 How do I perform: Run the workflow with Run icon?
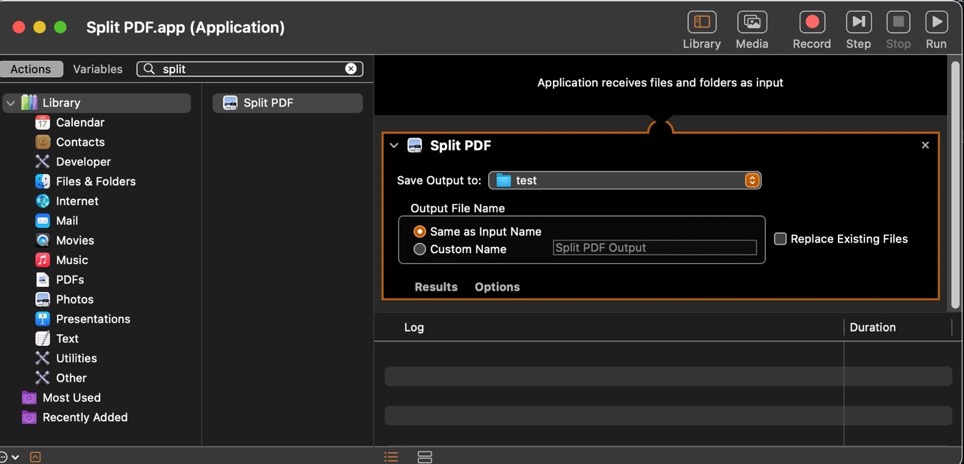tap(936, 23)
